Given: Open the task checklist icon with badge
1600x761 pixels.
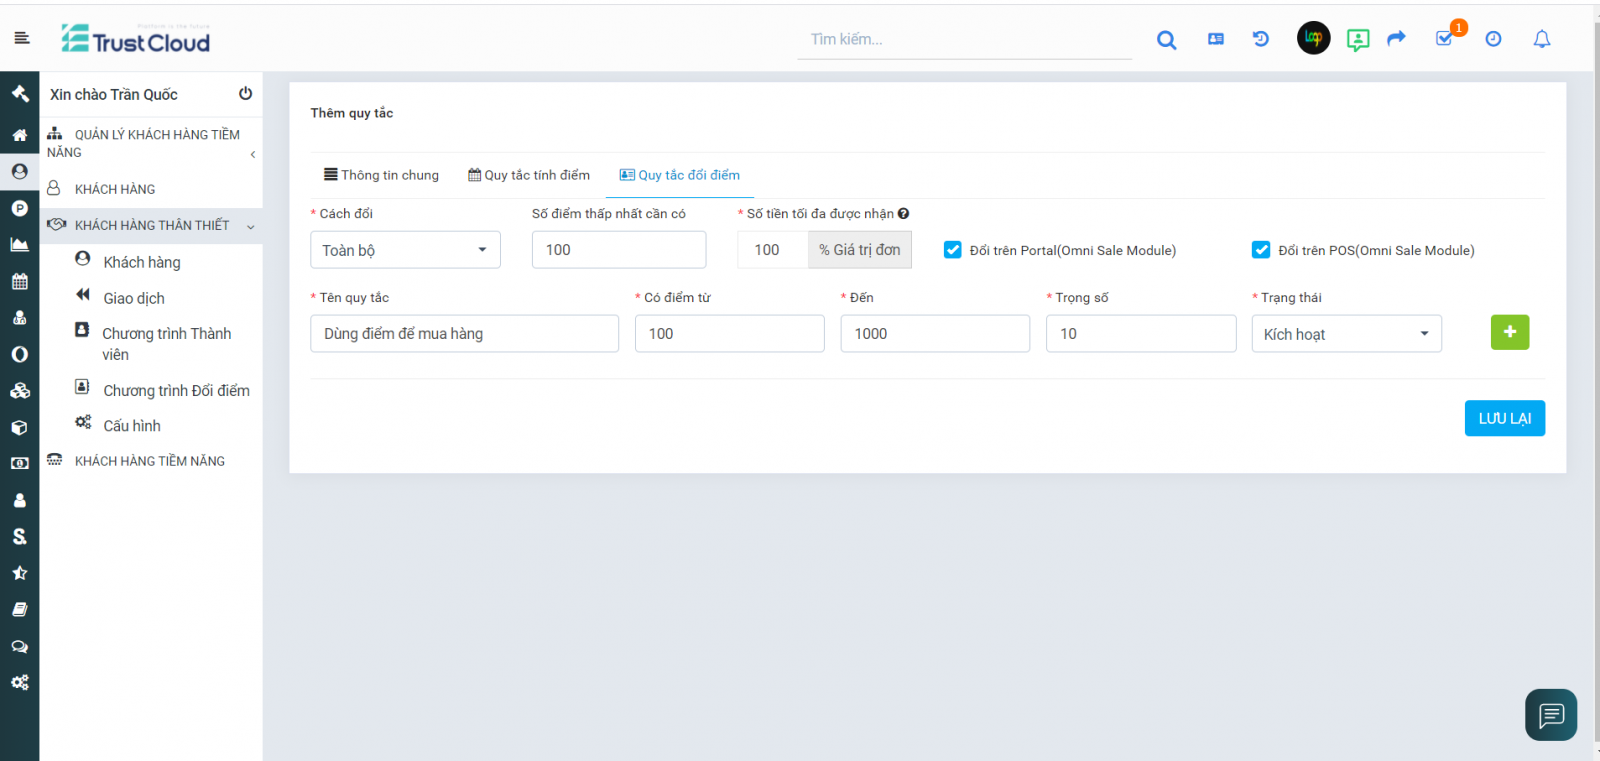Looking at the screenshot, I should [x=1444, y=39].
